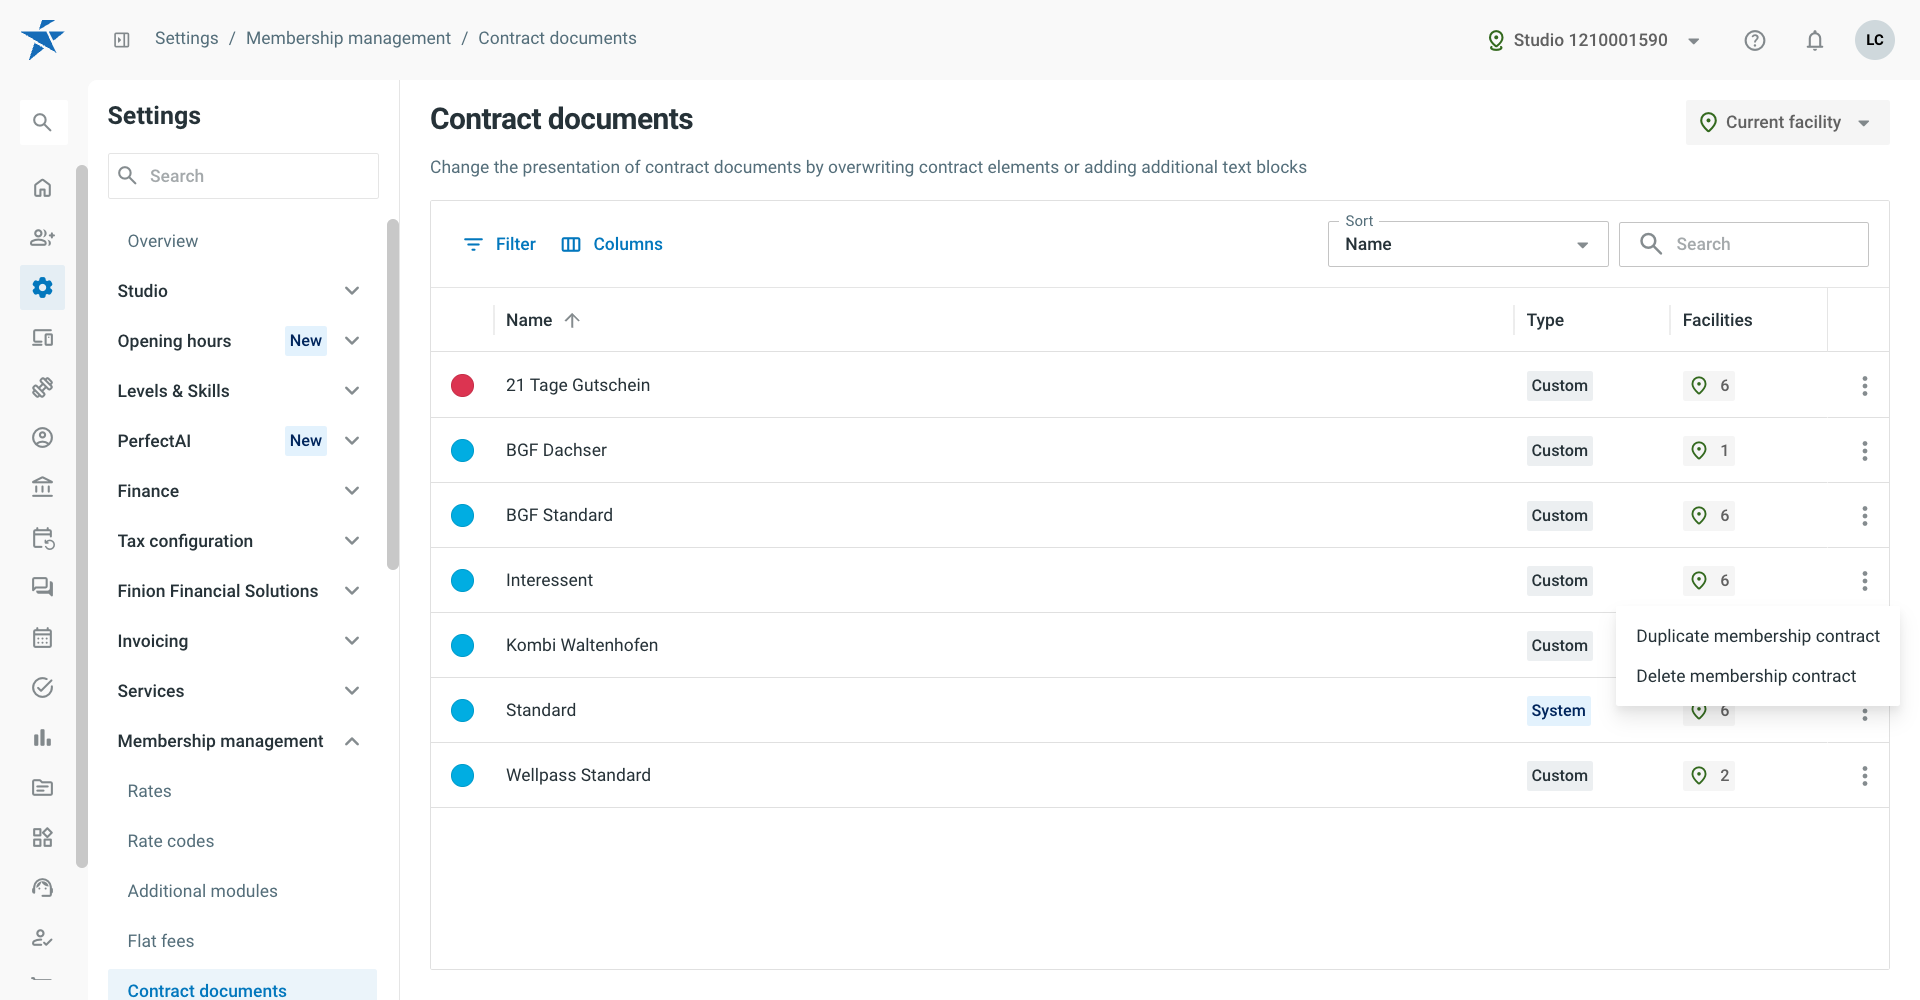Open the bank building icon in the rail
This screenshot has width=1920, height=1000.
pyautogui.click(x=42, y=488)
